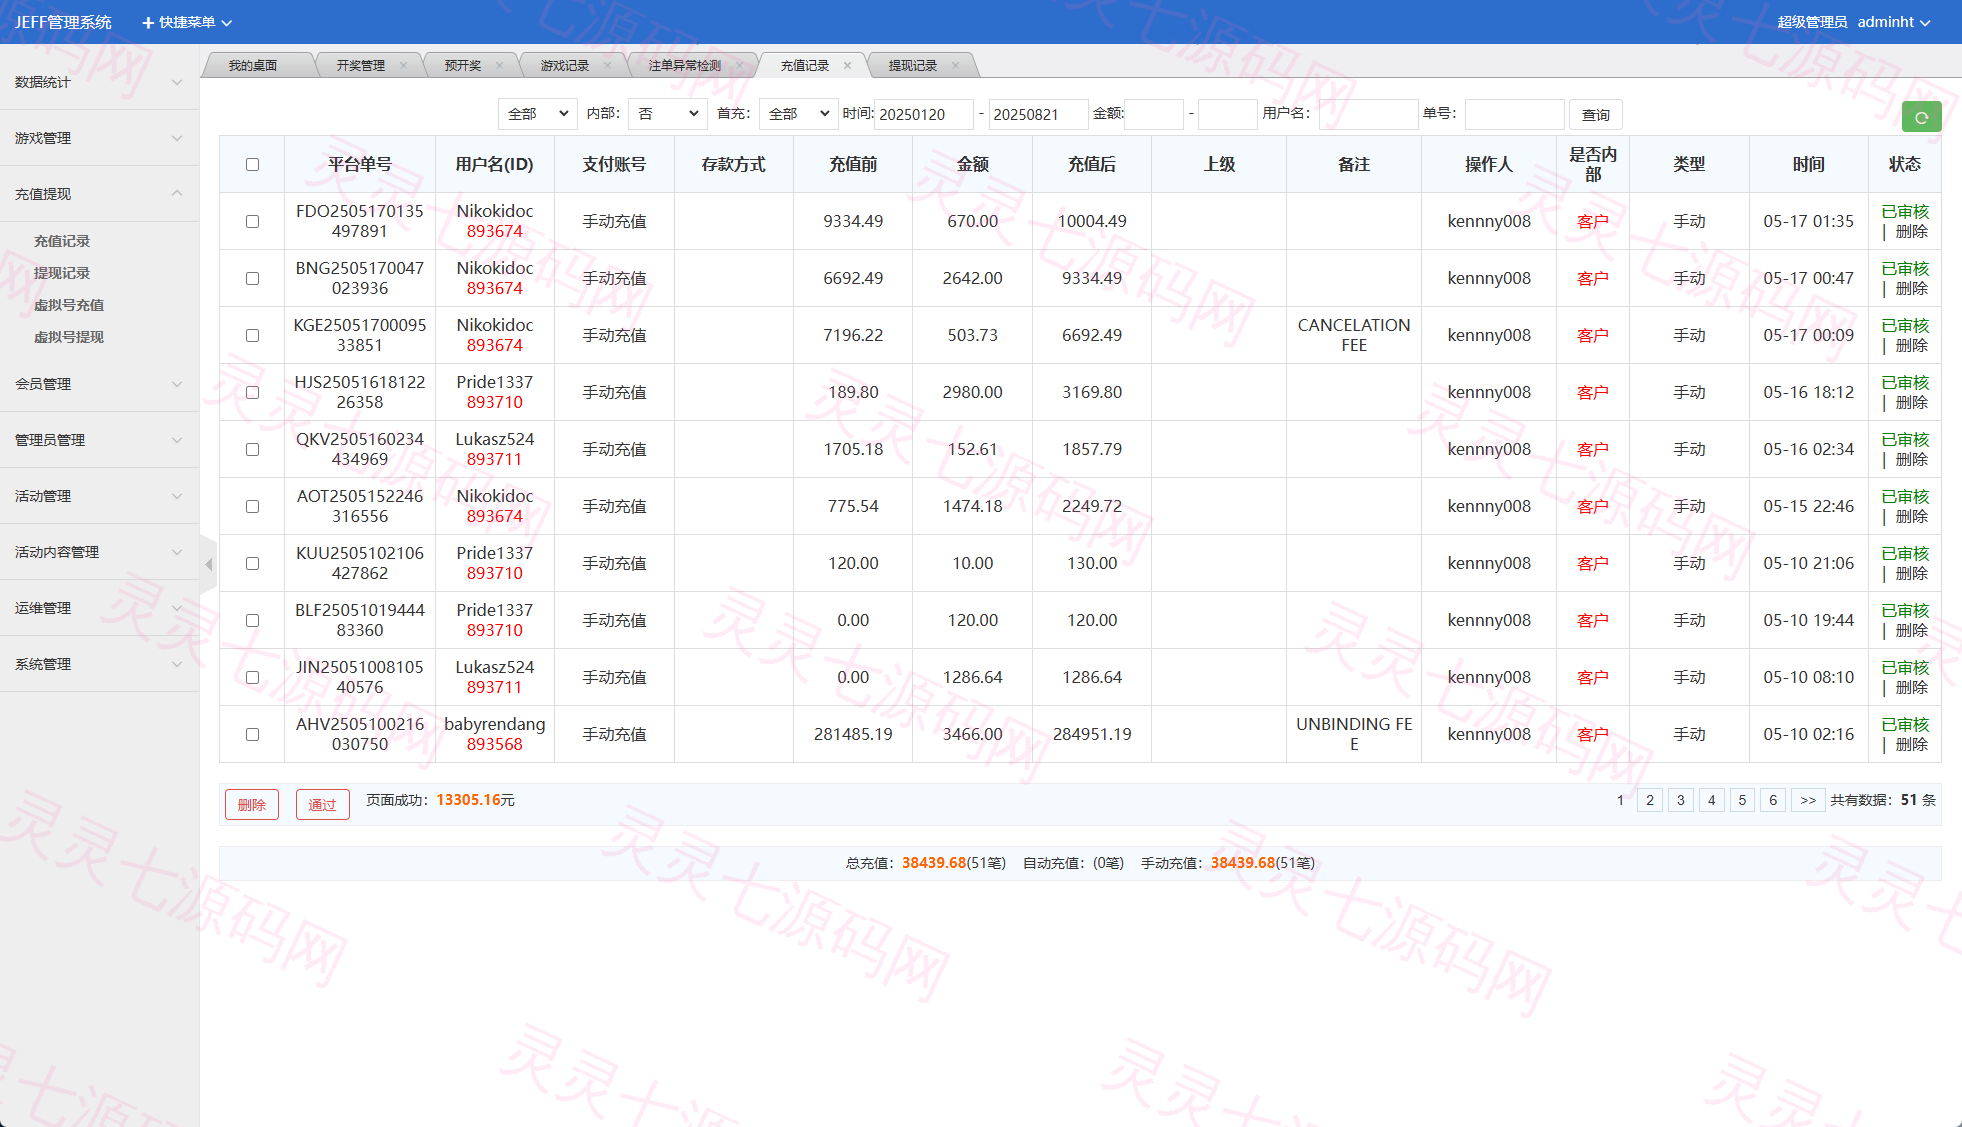Open 提现记录 in the sidebar
The height and width of the screenshot is (1127, 1962).
tap(62, 273)
